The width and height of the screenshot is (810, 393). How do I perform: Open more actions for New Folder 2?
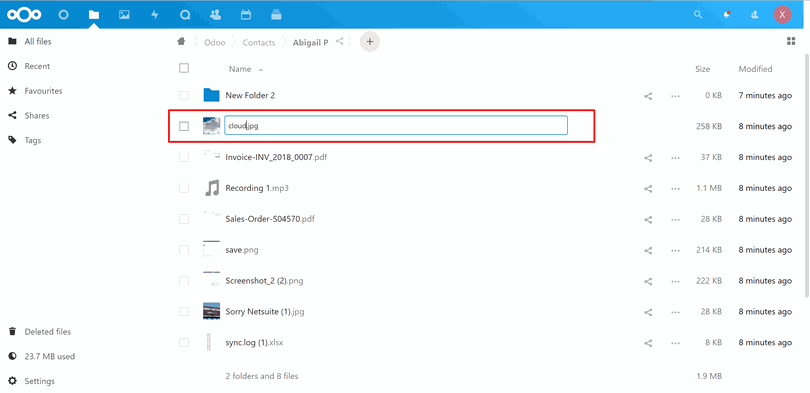tap(675, 96)
